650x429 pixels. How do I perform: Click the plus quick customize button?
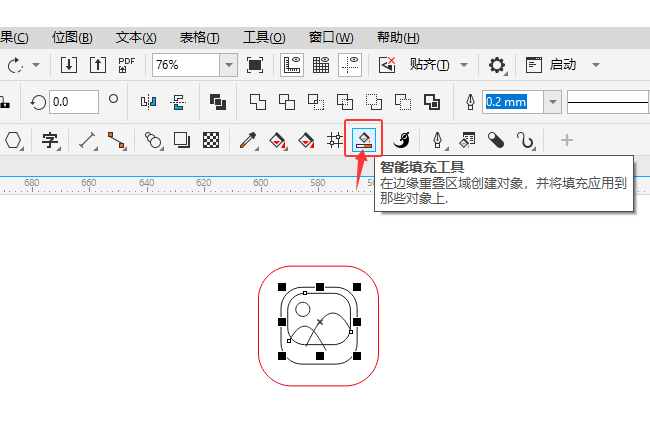click(567, 140)
